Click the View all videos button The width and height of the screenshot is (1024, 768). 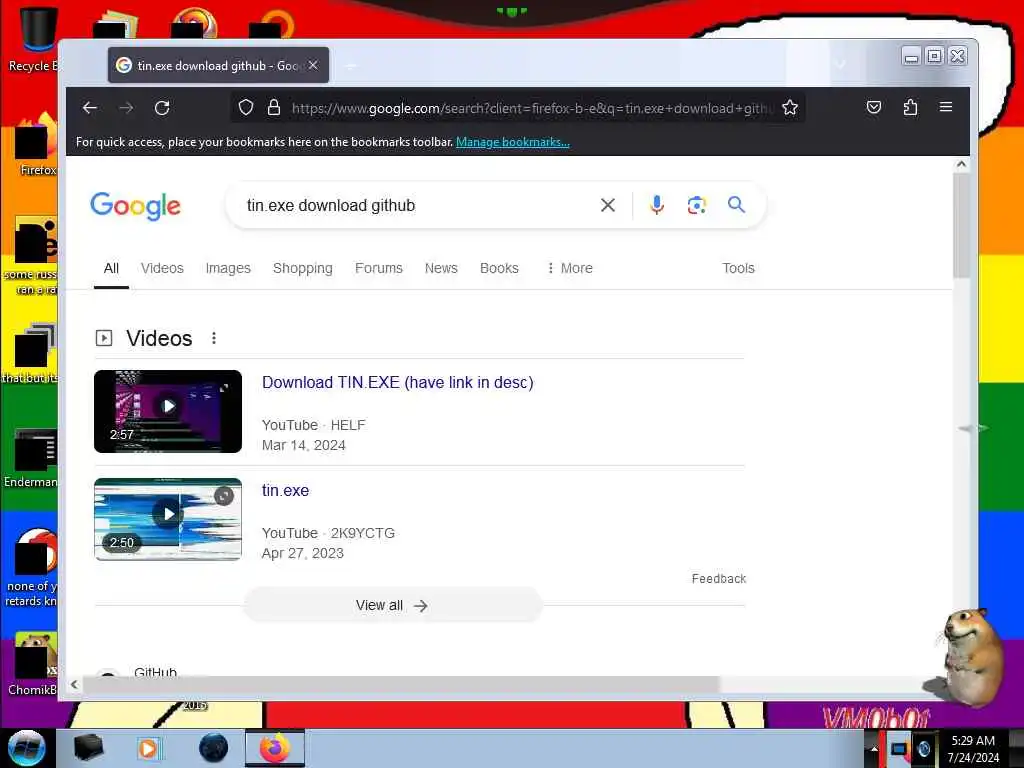[x=392, y=605]
